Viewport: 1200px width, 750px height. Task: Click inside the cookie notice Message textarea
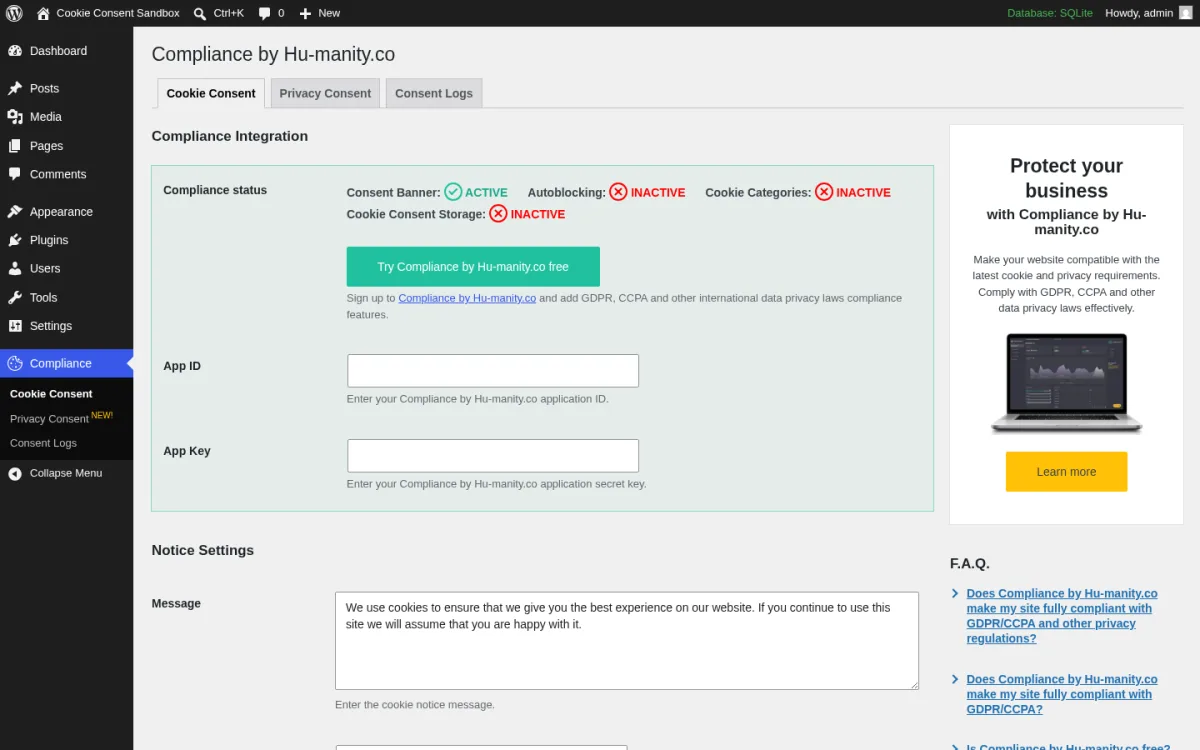tap(627, 641)
